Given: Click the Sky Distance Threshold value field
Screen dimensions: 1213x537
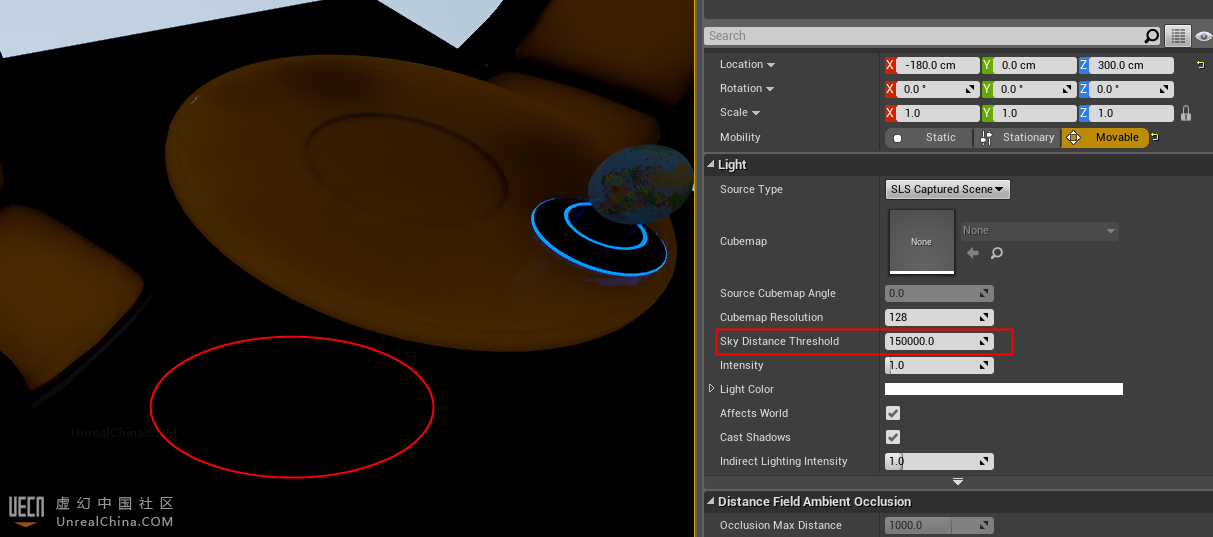Looking at the screenshot, I should point(930,341).
